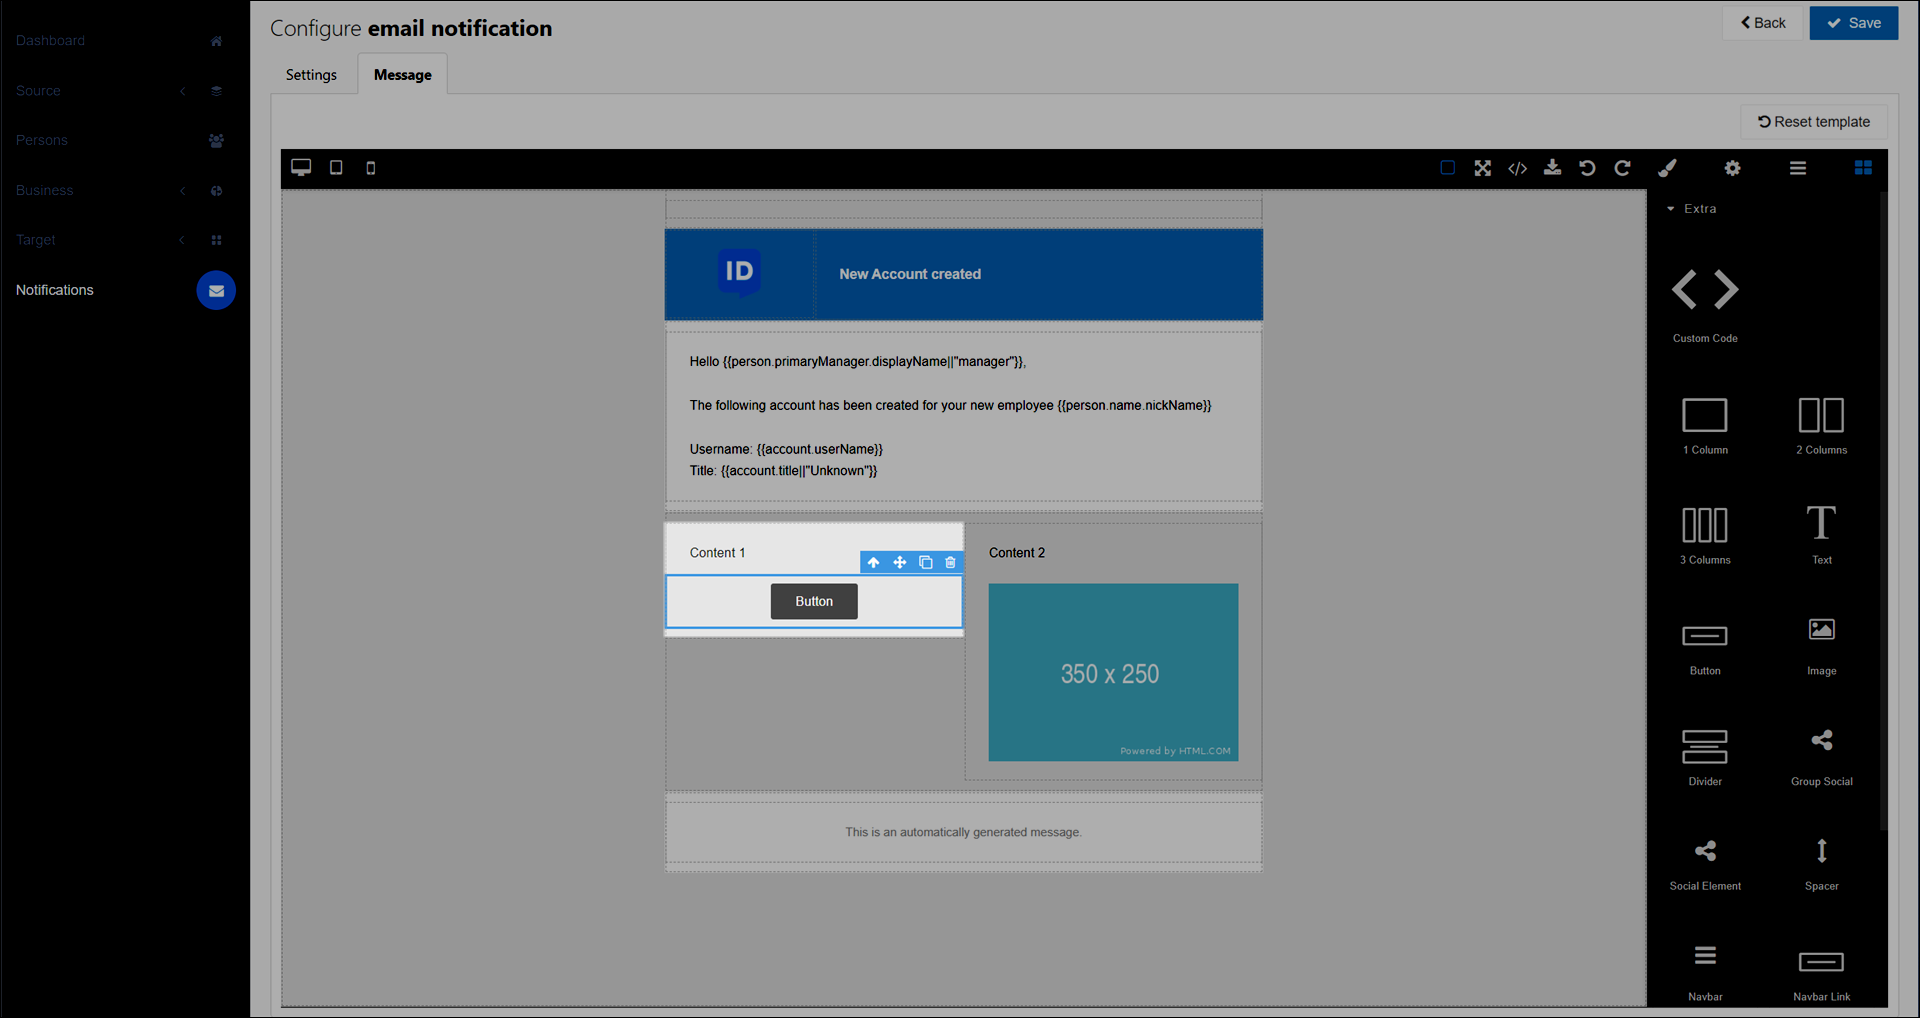This screenshot has width=1920, height=1019.
Task: Pick the Divider block
Action: coord(1705,757)
